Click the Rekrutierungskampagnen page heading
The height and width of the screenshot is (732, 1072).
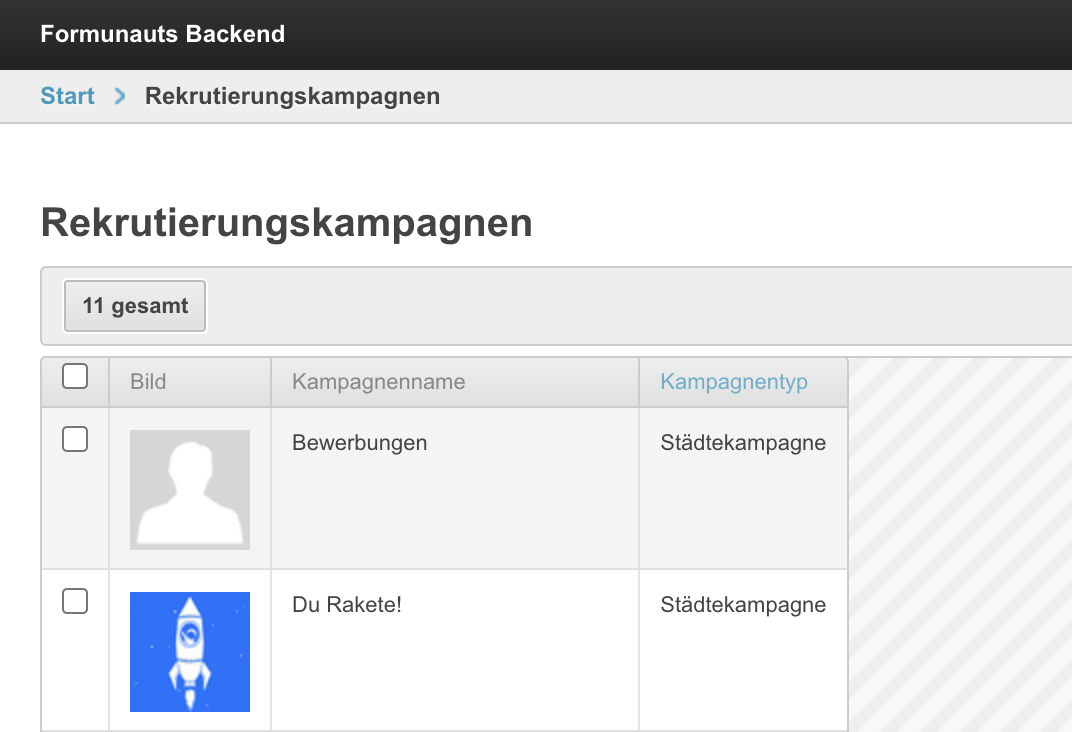click(286, 223)
